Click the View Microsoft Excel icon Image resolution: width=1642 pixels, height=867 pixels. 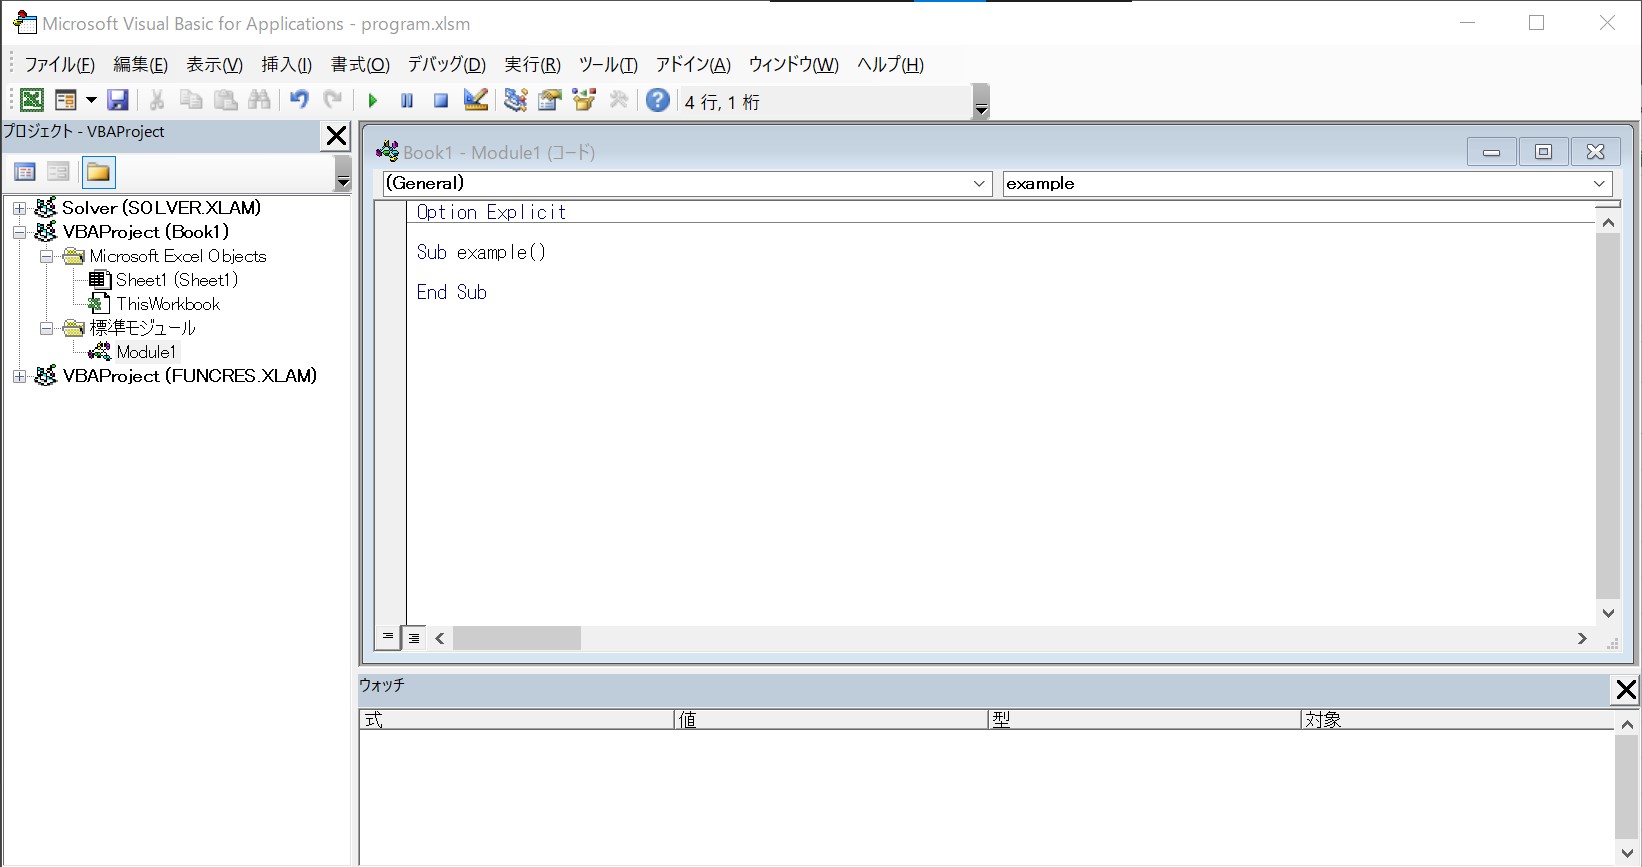(32, 100)
